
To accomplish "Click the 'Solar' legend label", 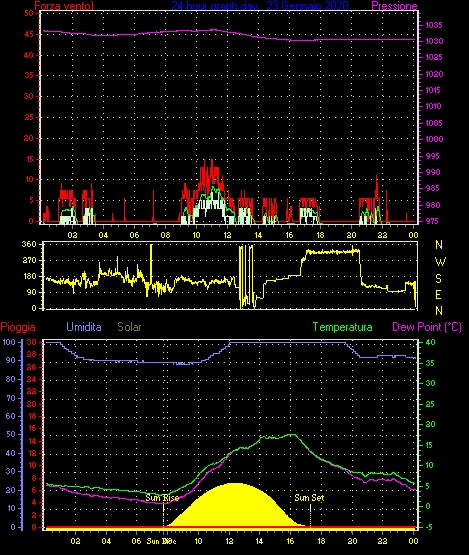I will click(x=129, y=327).
